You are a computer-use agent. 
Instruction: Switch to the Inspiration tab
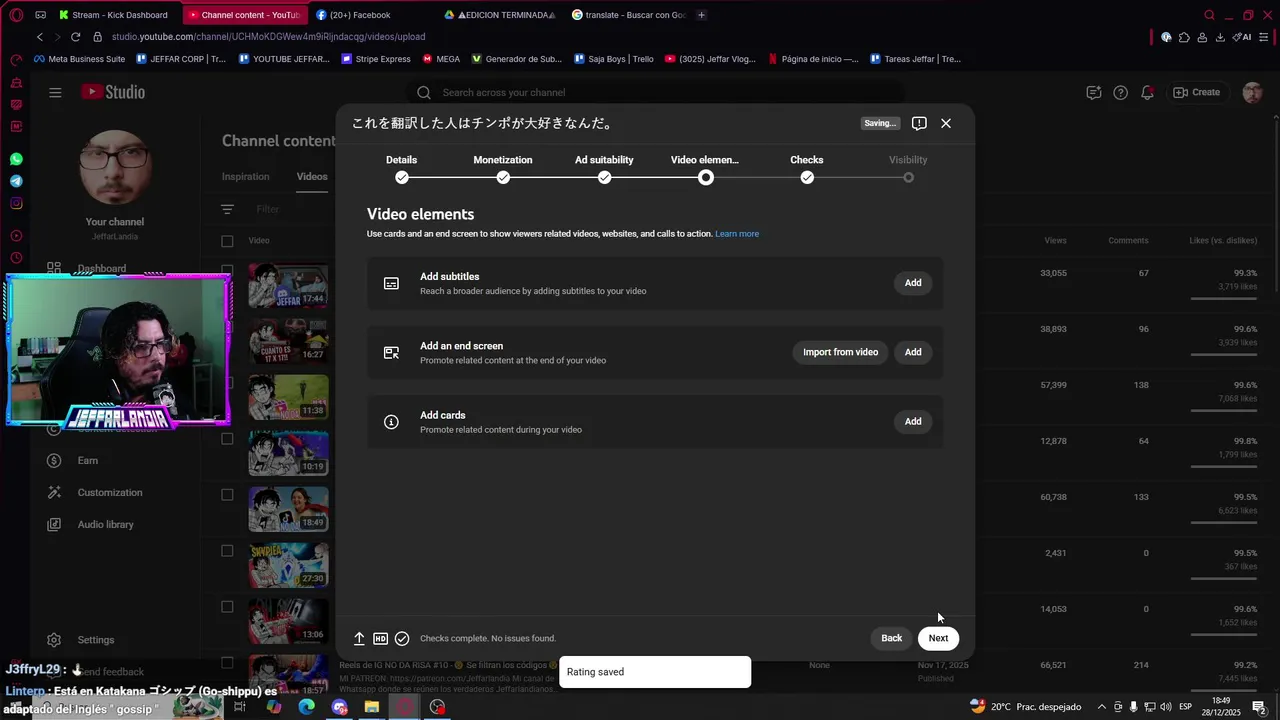245,176
